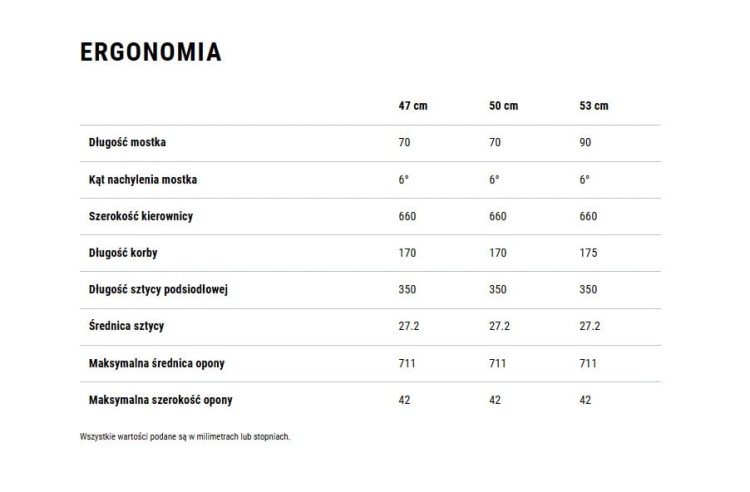Click the ERGONOMIA heading

click(151, 52)
